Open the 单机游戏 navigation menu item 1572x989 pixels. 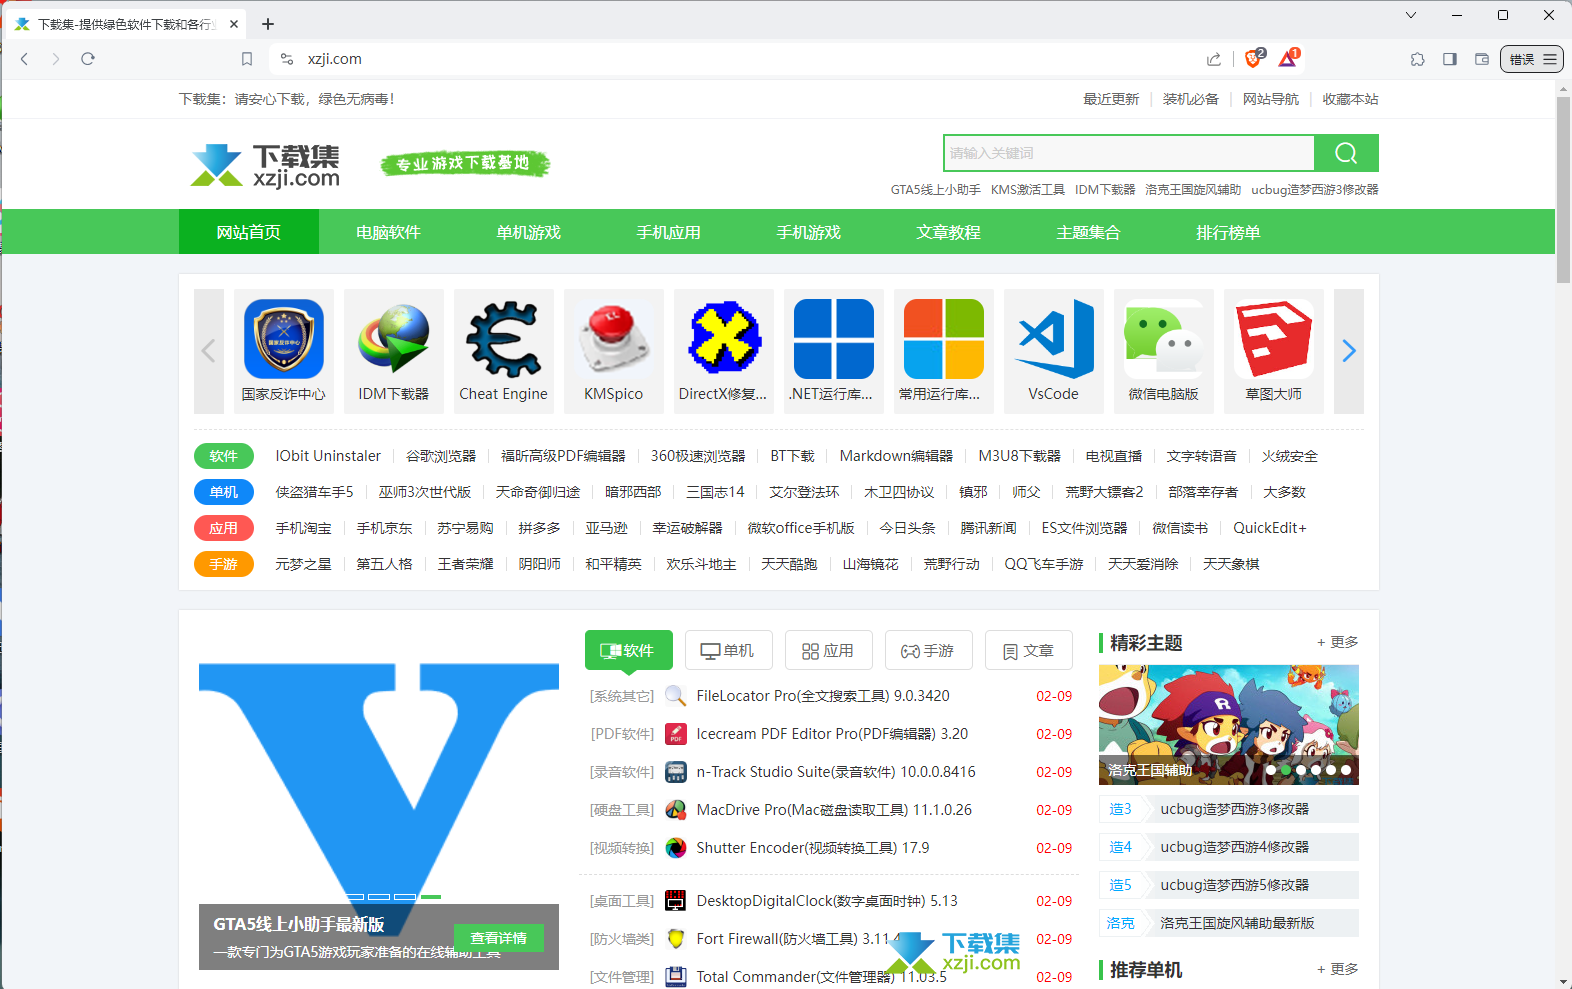pos(528,232)
